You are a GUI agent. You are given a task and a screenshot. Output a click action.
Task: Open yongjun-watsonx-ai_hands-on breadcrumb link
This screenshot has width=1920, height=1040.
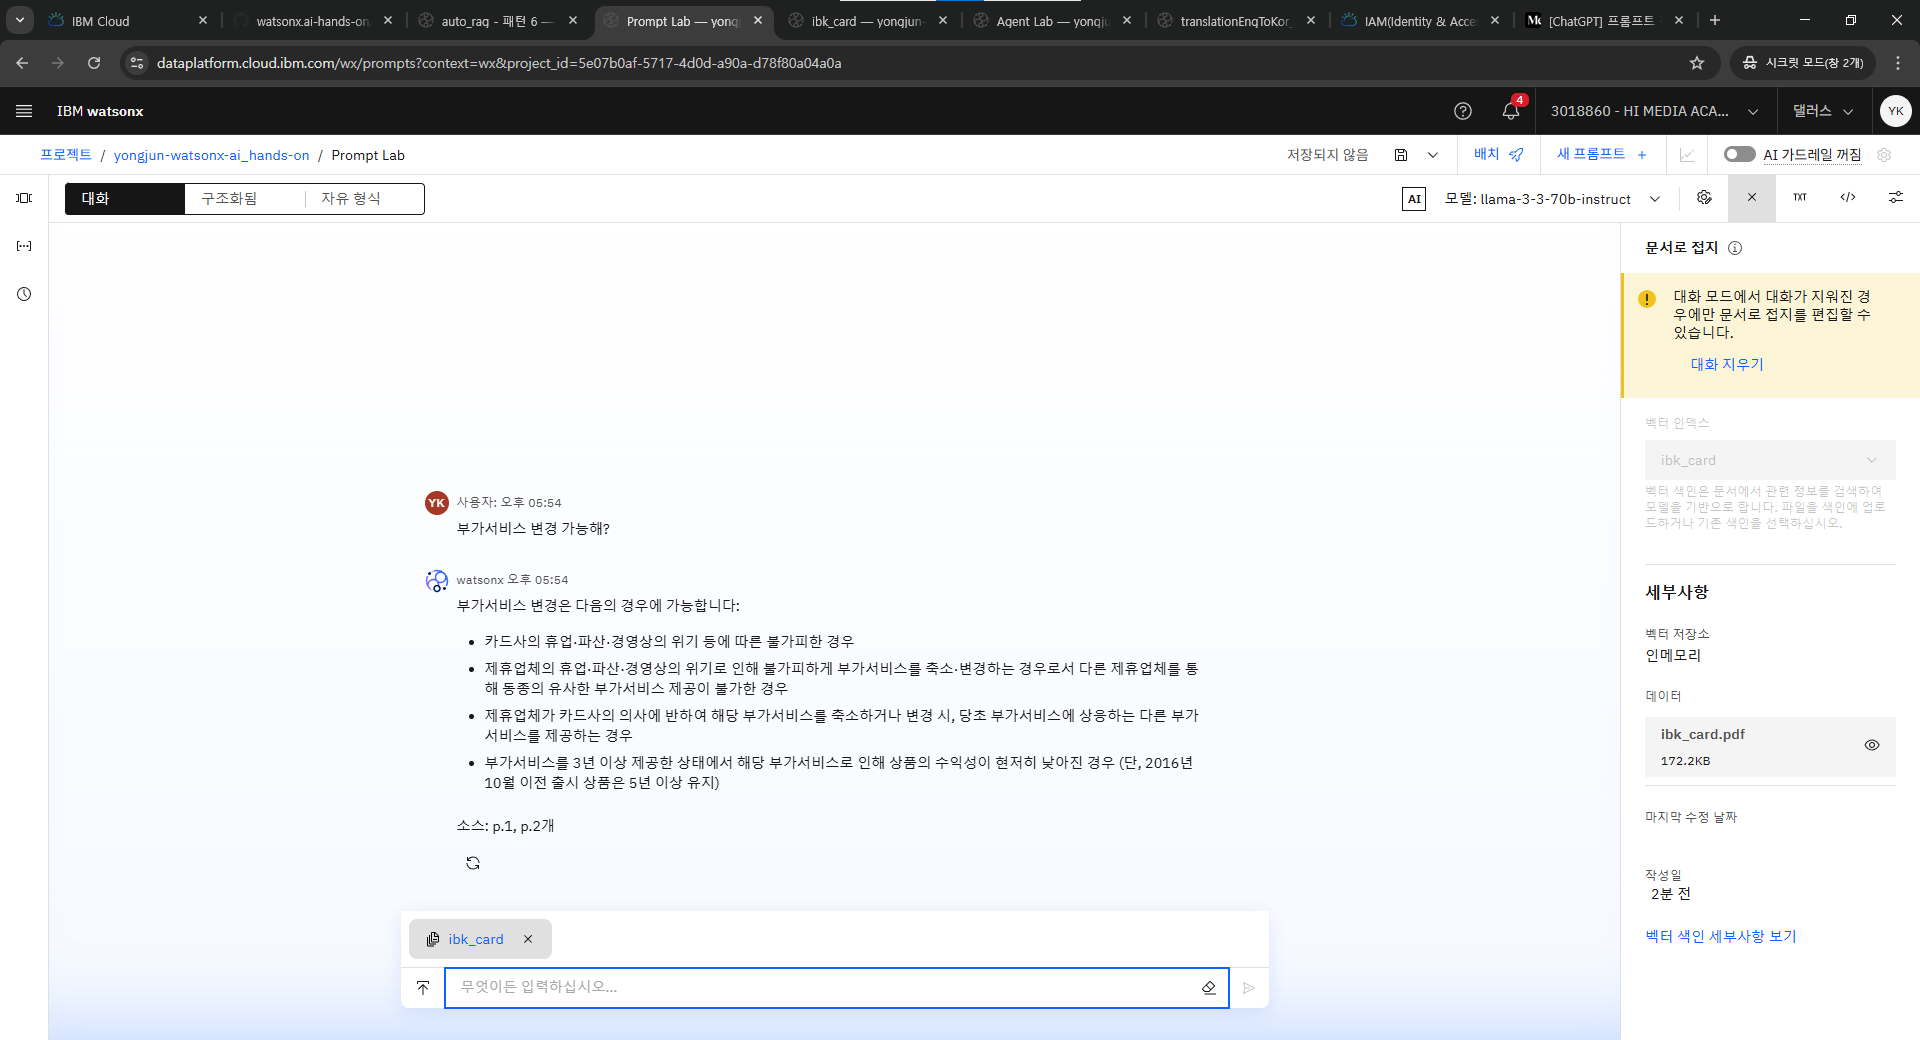click(212, 155)
